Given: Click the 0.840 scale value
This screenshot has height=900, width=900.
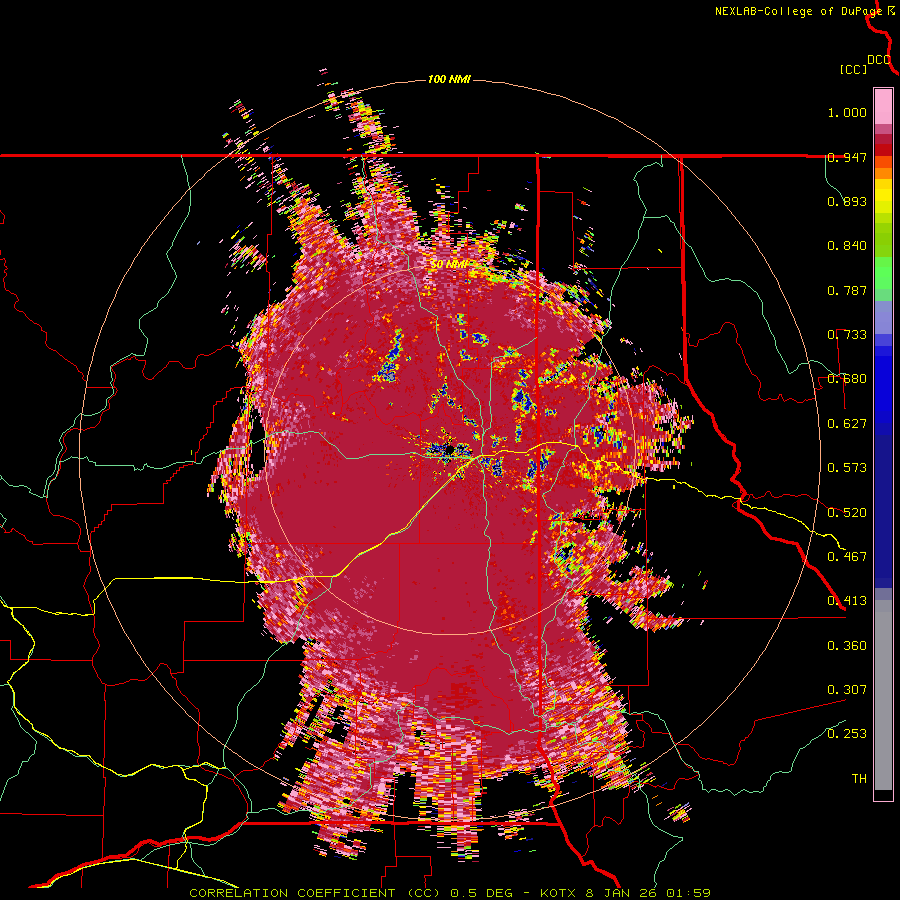Looking at the screenshot, I should coord(847,246).
